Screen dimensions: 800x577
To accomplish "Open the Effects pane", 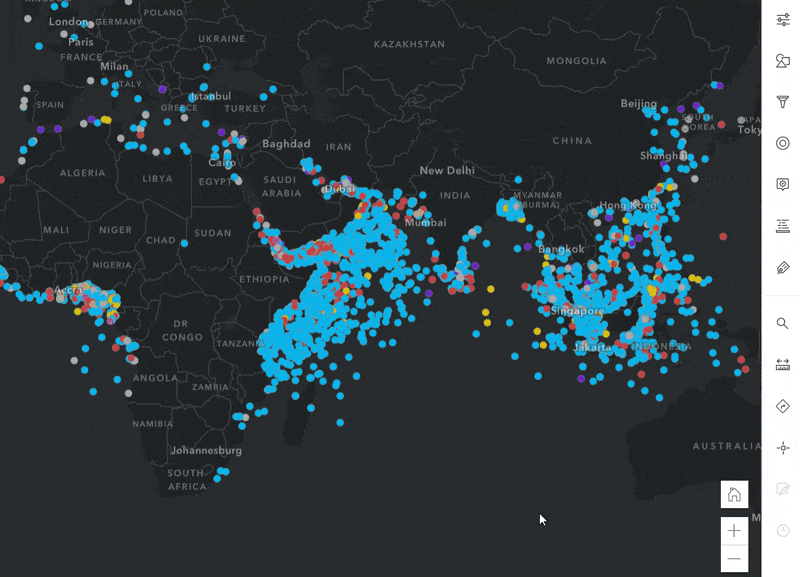I will click(783, 143).
